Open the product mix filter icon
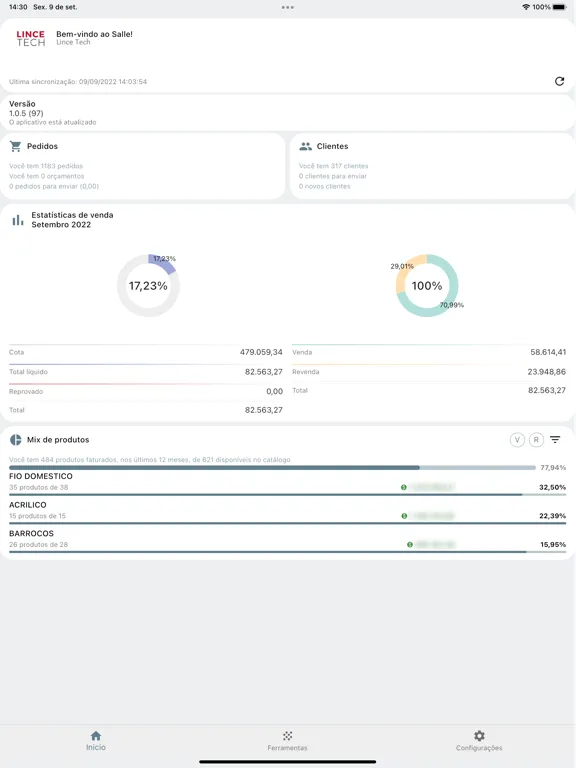 555,439
